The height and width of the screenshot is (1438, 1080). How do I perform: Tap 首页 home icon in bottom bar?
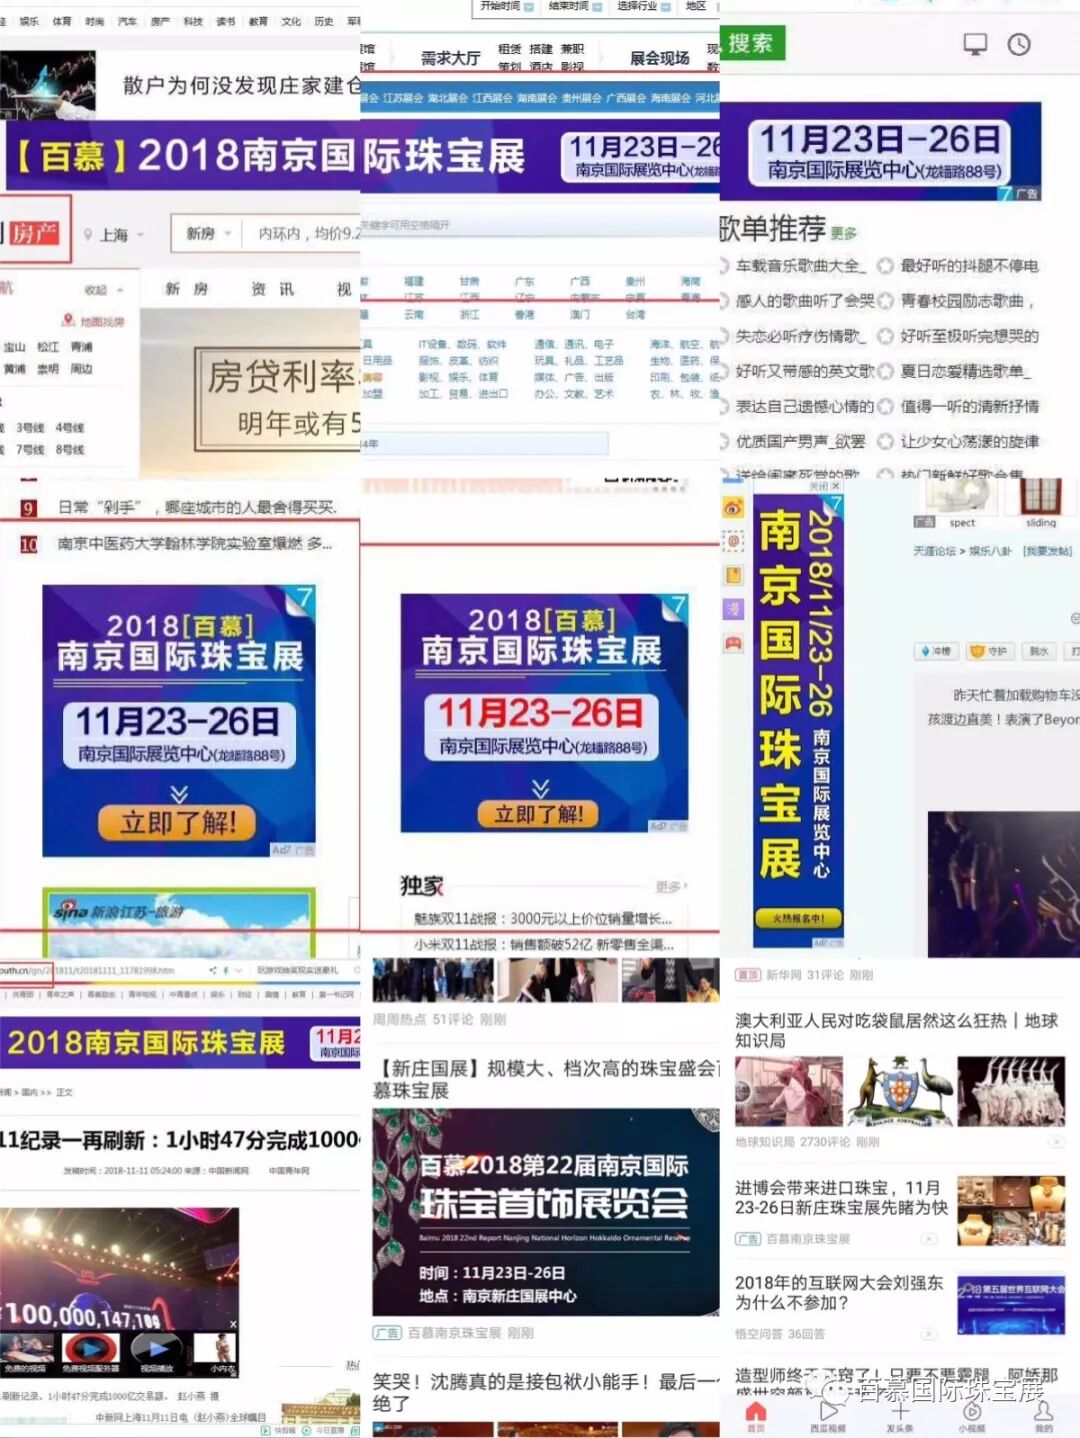coord(756,1416)
